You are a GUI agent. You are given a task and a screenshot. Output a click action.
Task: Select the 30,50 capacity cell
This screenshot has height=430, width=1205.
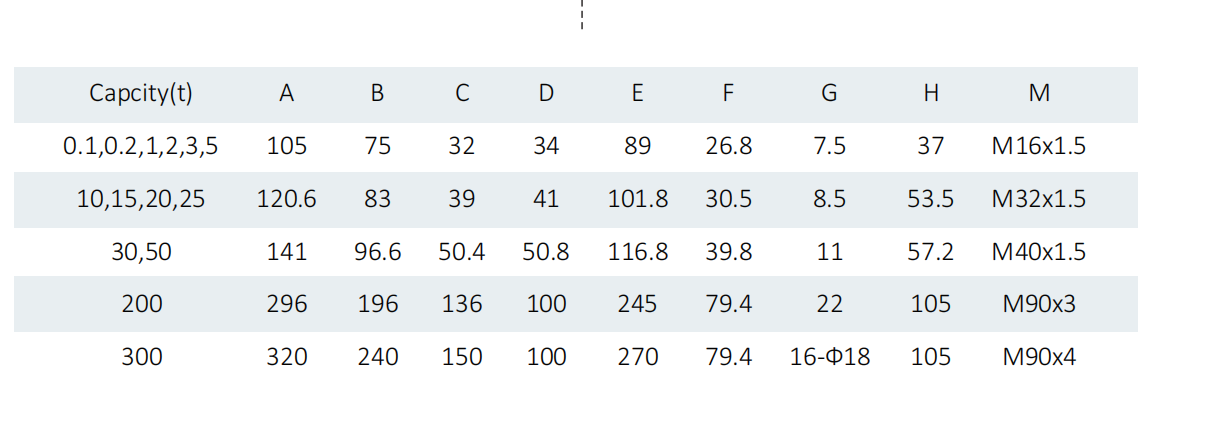141,252
